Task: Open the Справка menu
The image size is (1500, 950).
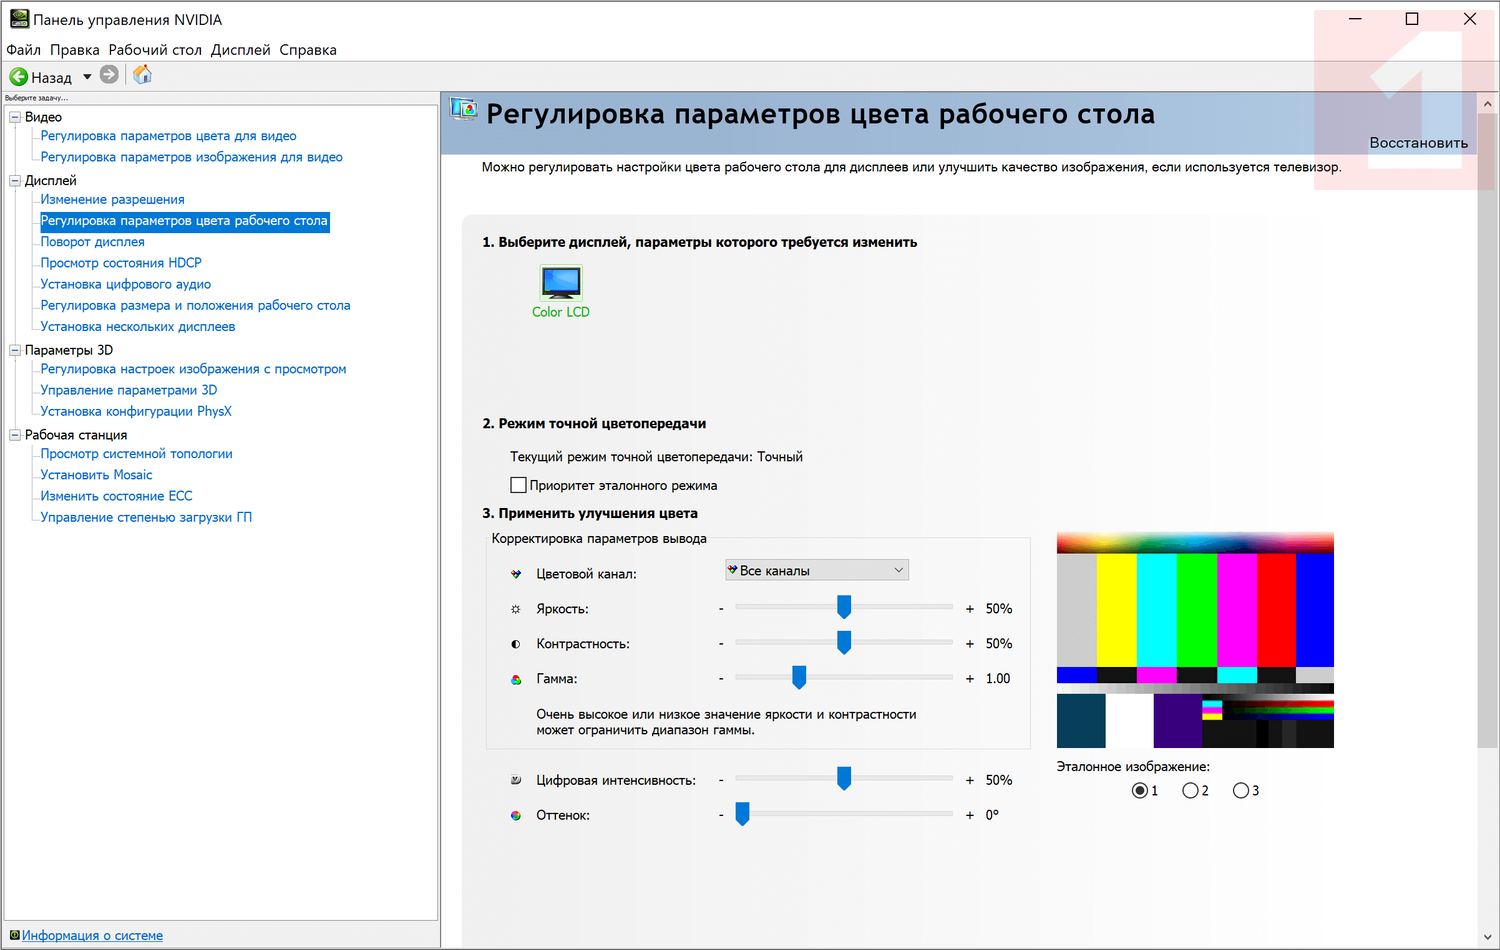Action: click(x=308, y=50)
